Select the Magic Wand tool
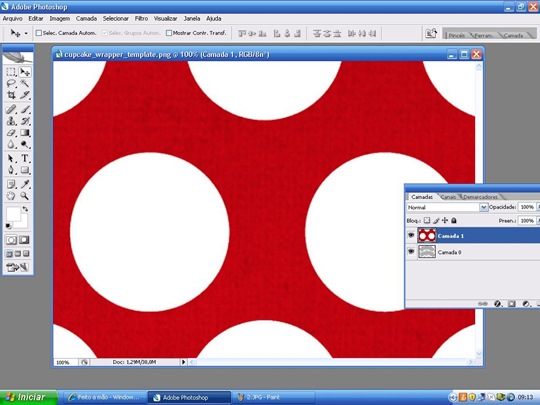Screen dimensions: 540x405 click(25, 84)
